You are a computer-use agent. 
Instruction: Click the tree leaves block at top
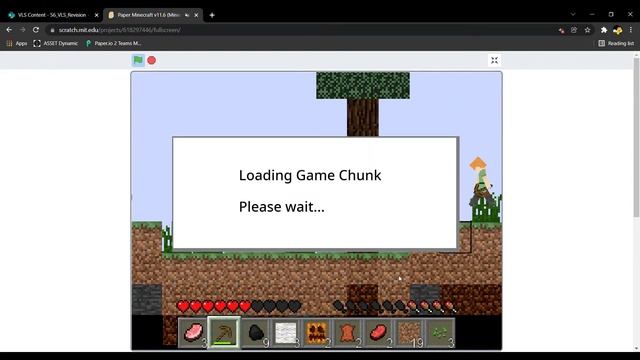[363, 85]
